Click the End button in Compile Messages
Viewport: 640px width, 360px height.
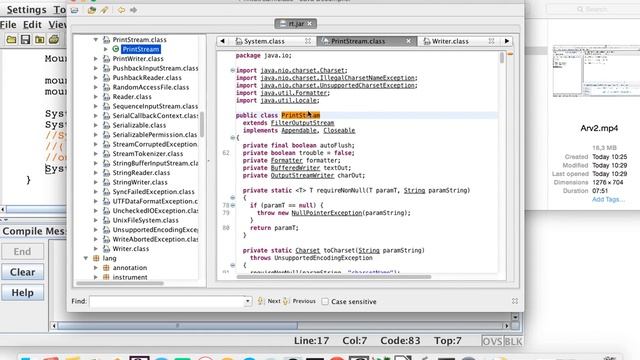(22, 251)
